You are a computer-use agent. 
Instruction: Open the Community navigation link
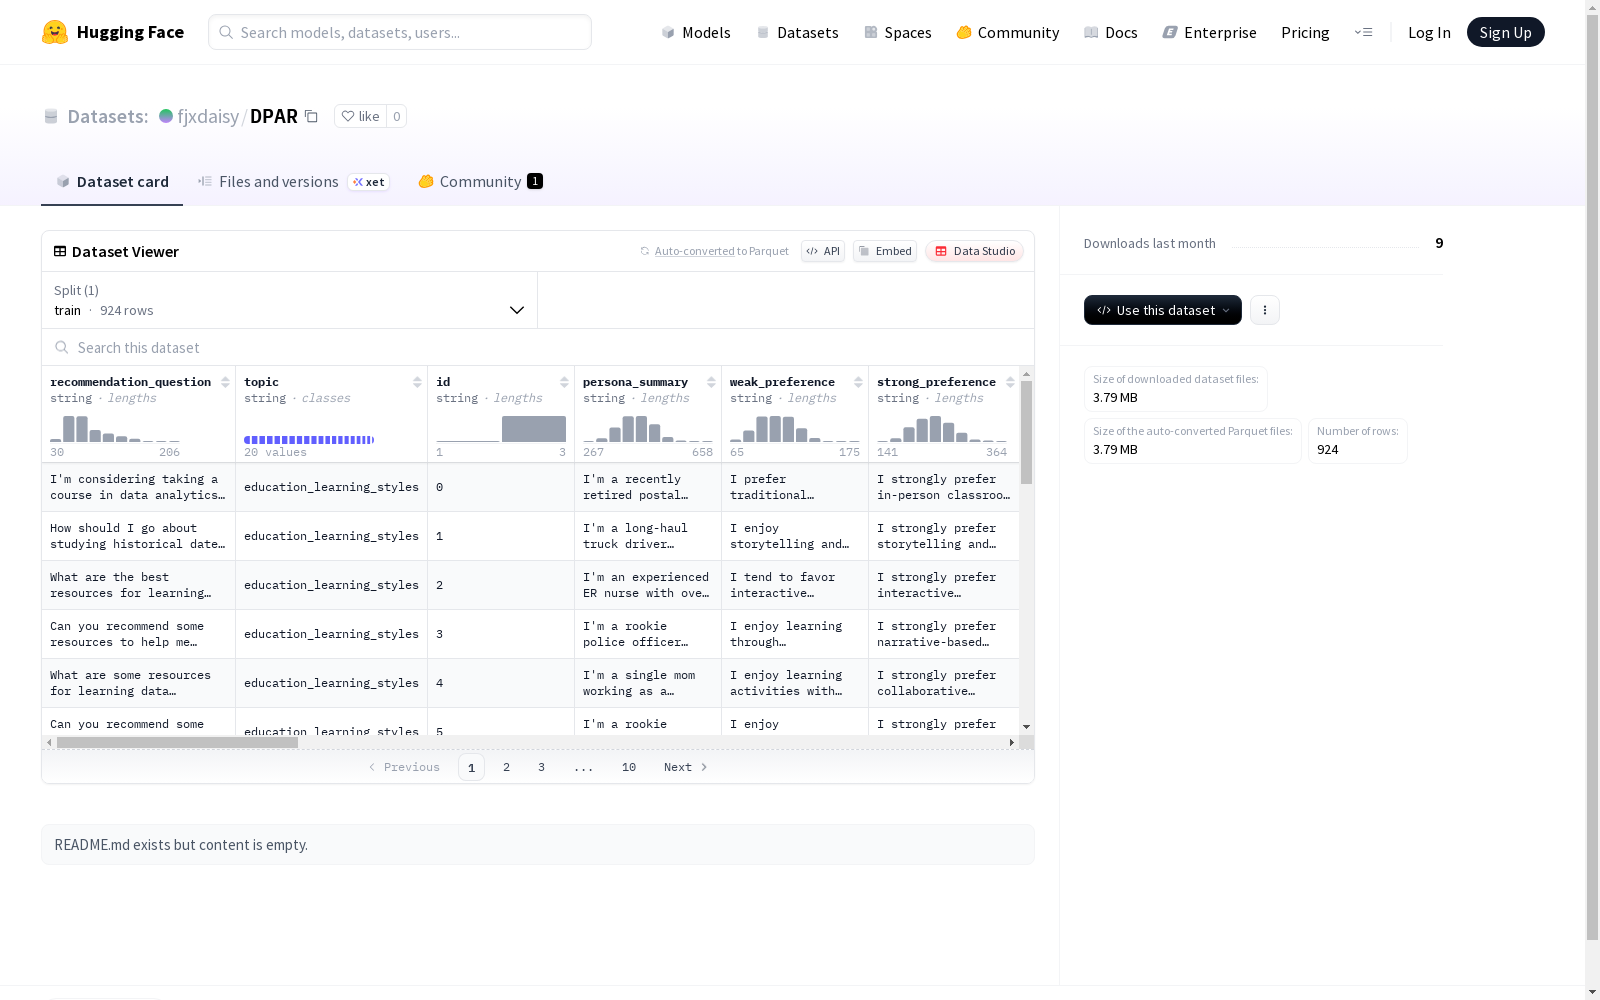click(1008, 32)
